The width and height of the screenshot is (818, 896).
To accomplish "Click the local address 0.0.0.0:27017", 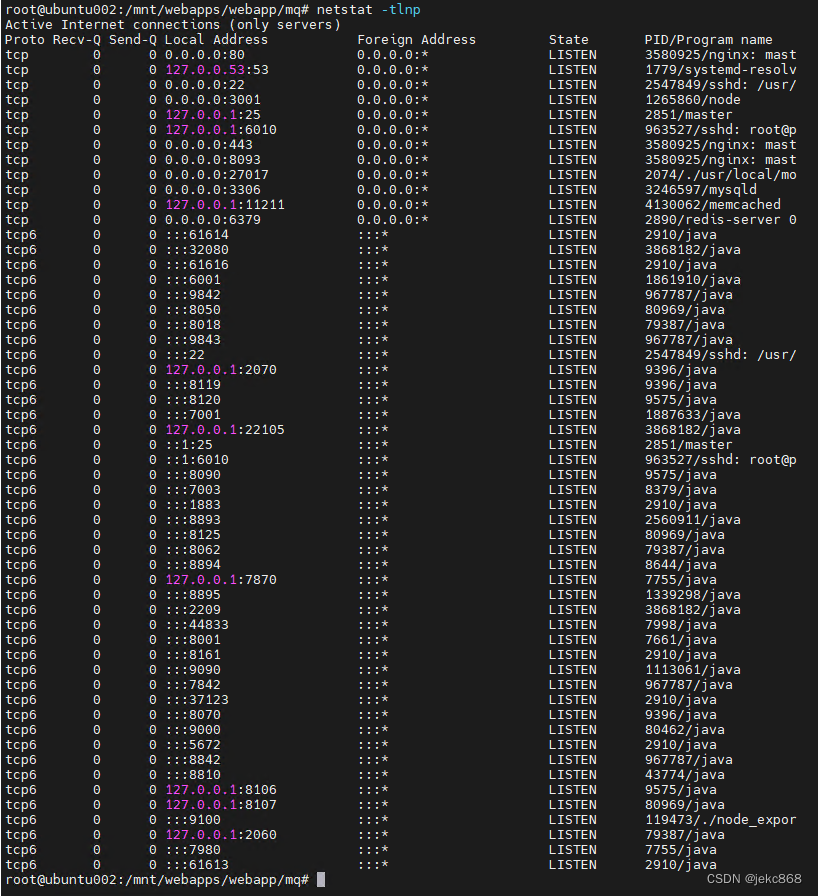I will pyautogui.click(x=217, y=175).
